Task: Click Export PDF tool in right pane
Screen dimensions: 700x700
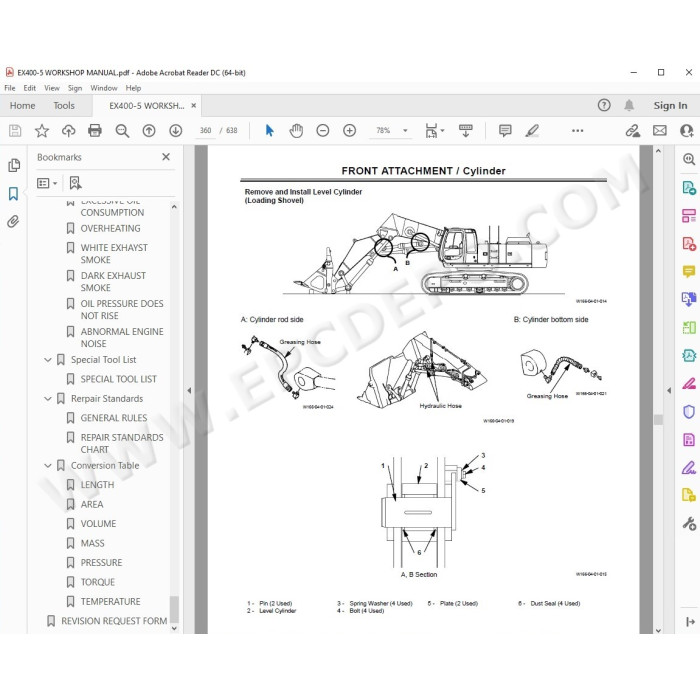Action: tap(689, 188)
